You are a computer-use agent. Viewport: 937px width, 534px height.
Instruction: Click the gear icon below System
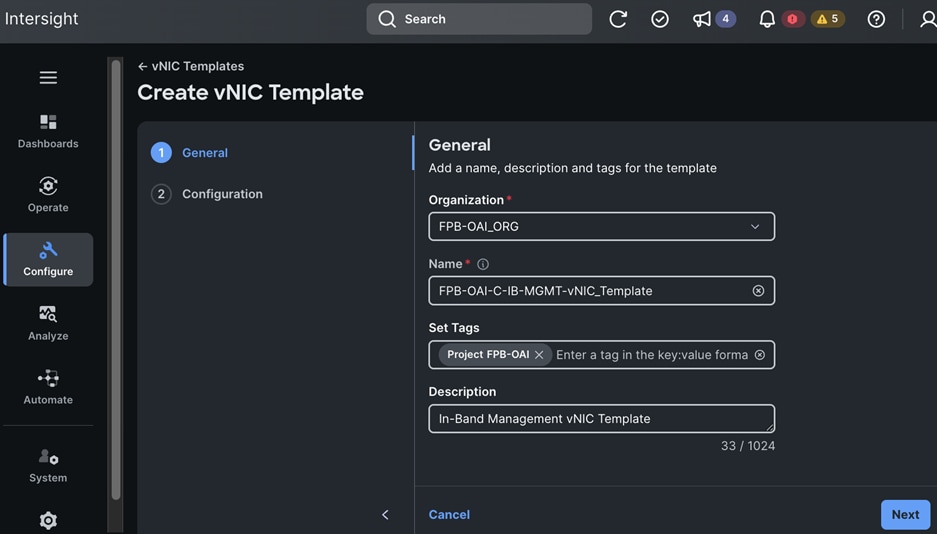[x=48, y=521]
